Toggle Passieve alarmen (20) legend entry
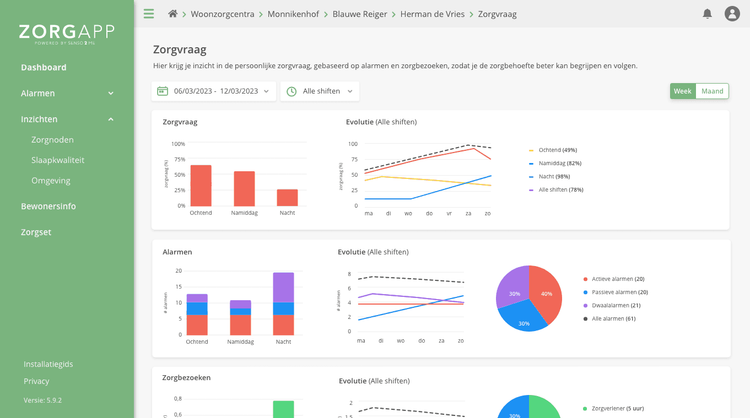 click(615, 292)
